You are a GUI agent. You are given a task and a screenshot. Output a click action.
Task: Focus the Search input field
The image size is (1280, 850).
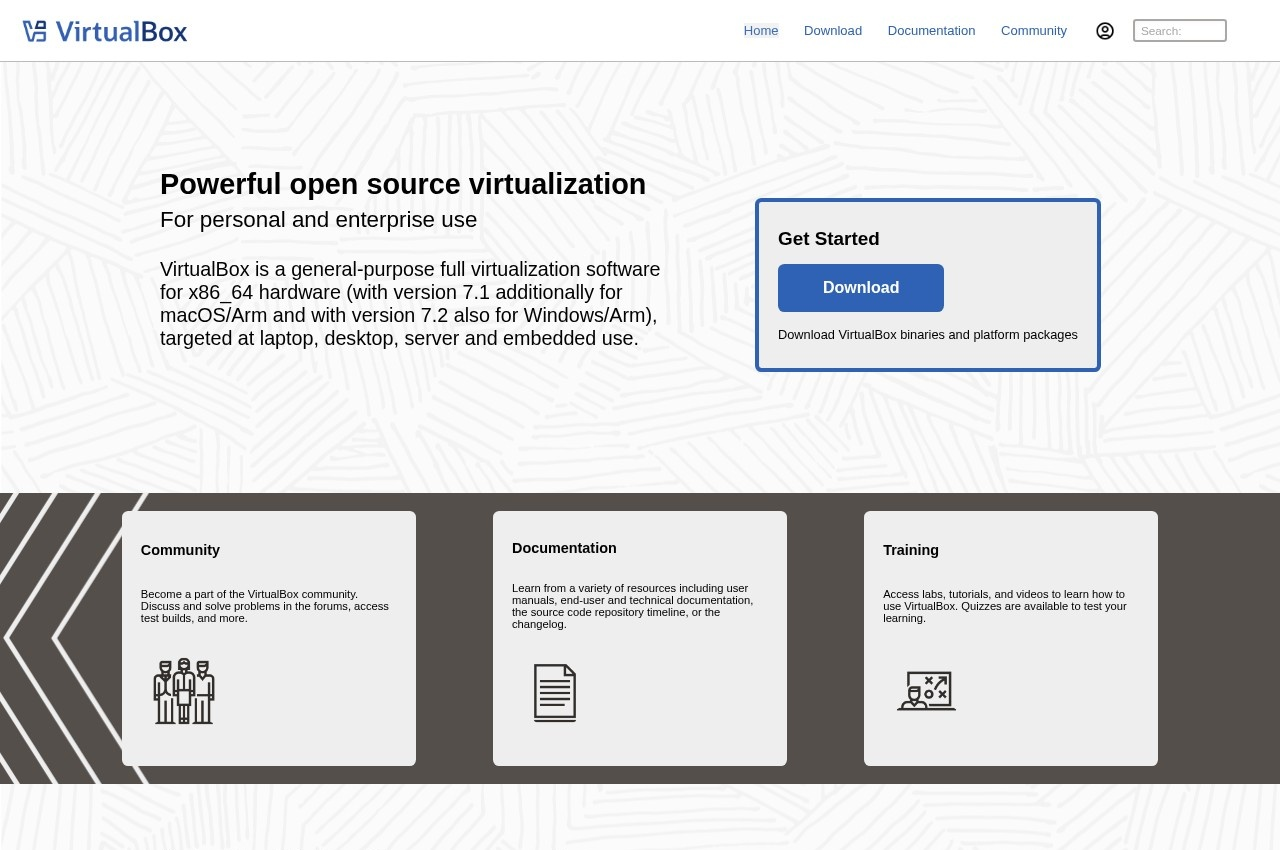[x=1180, y=31]
